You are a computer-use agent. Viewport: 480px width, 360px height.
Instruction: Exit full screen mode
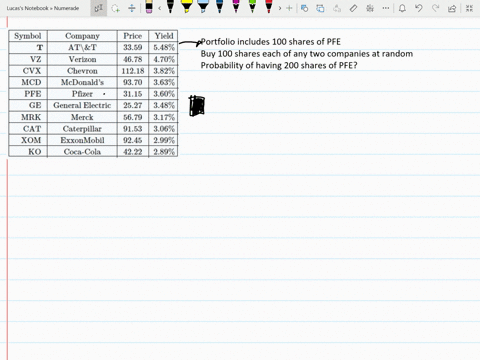[469, 8]
